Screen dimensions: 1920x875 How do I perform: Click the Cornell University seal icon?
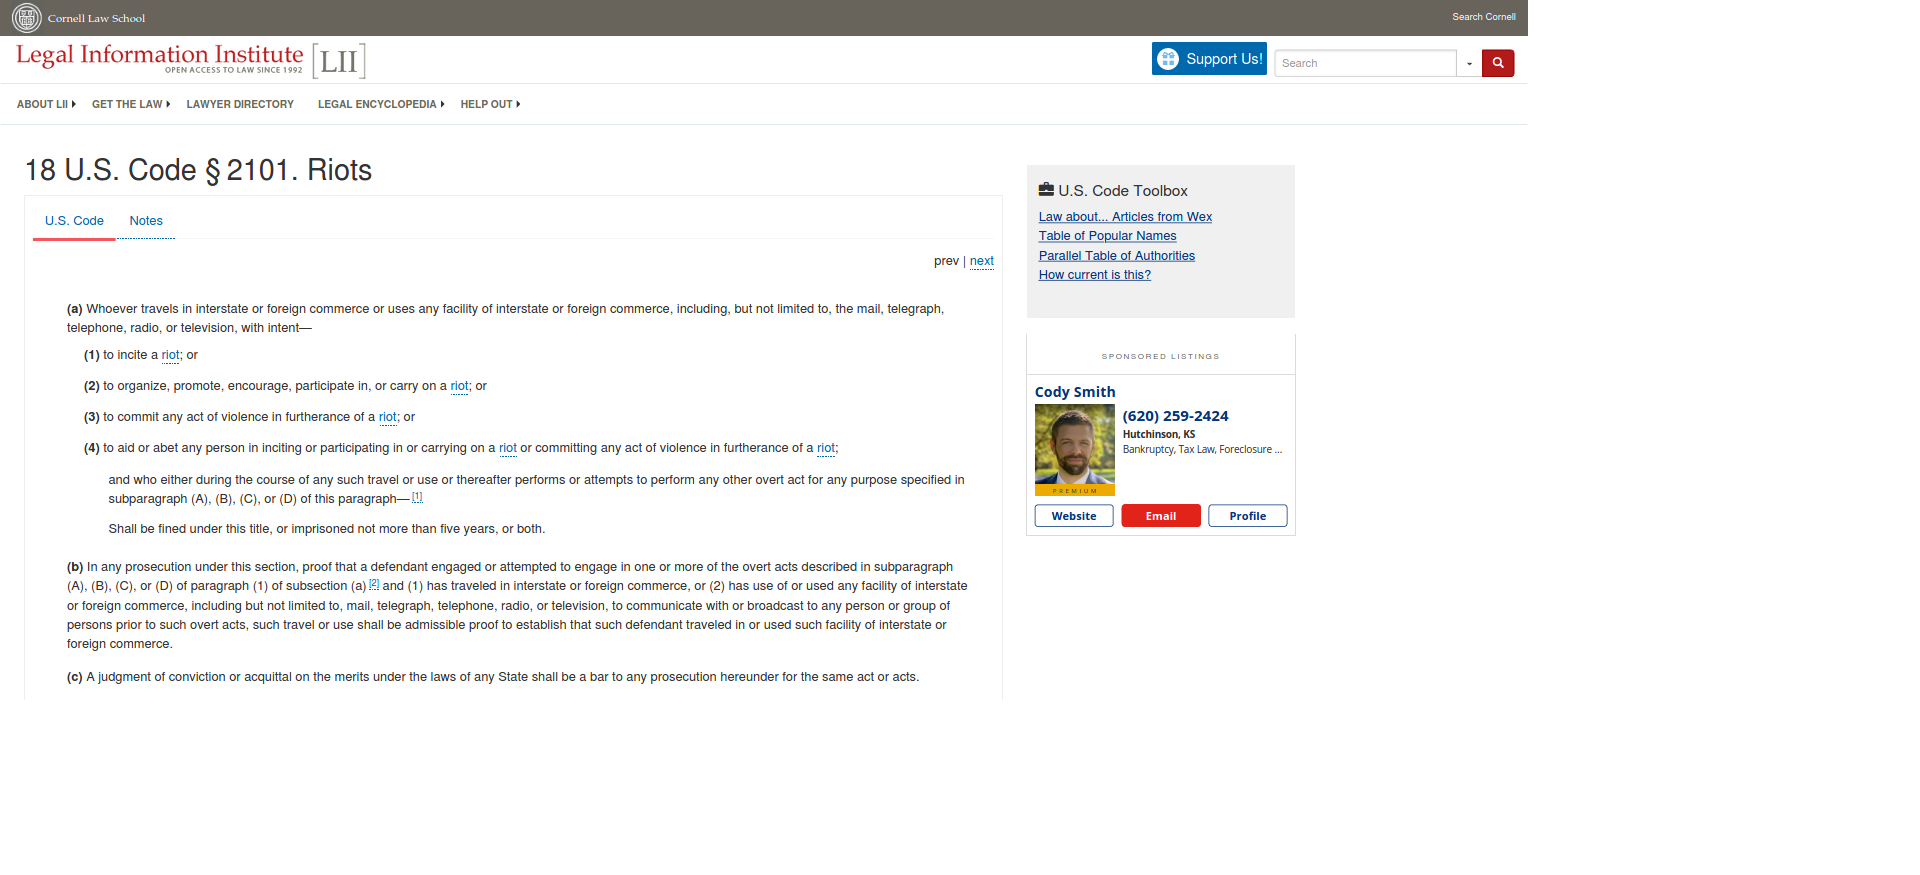[27, 18]
